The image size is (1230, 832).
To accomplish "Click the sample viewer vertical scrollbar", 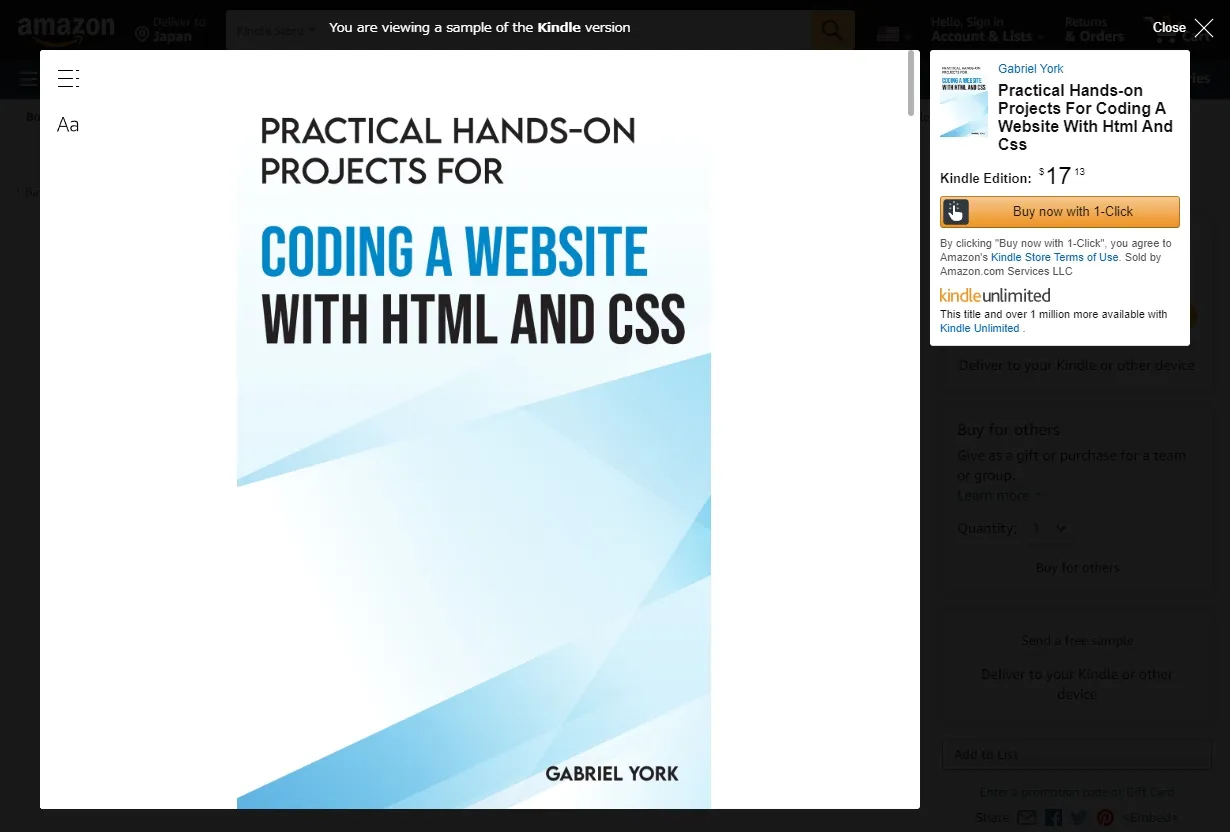I will coord(910,85).
